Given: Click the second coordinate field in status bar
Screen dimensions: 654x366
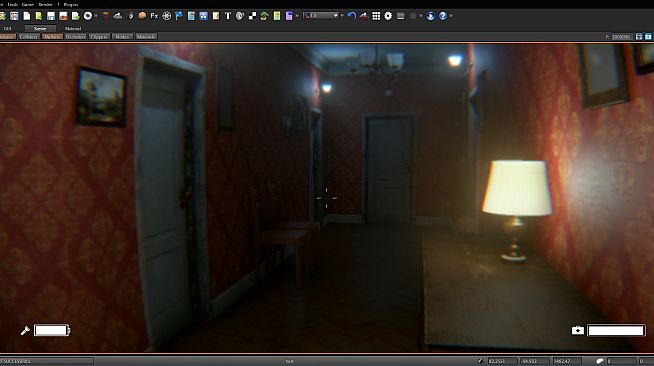Looking at the screenshot, I should (534, 361).
